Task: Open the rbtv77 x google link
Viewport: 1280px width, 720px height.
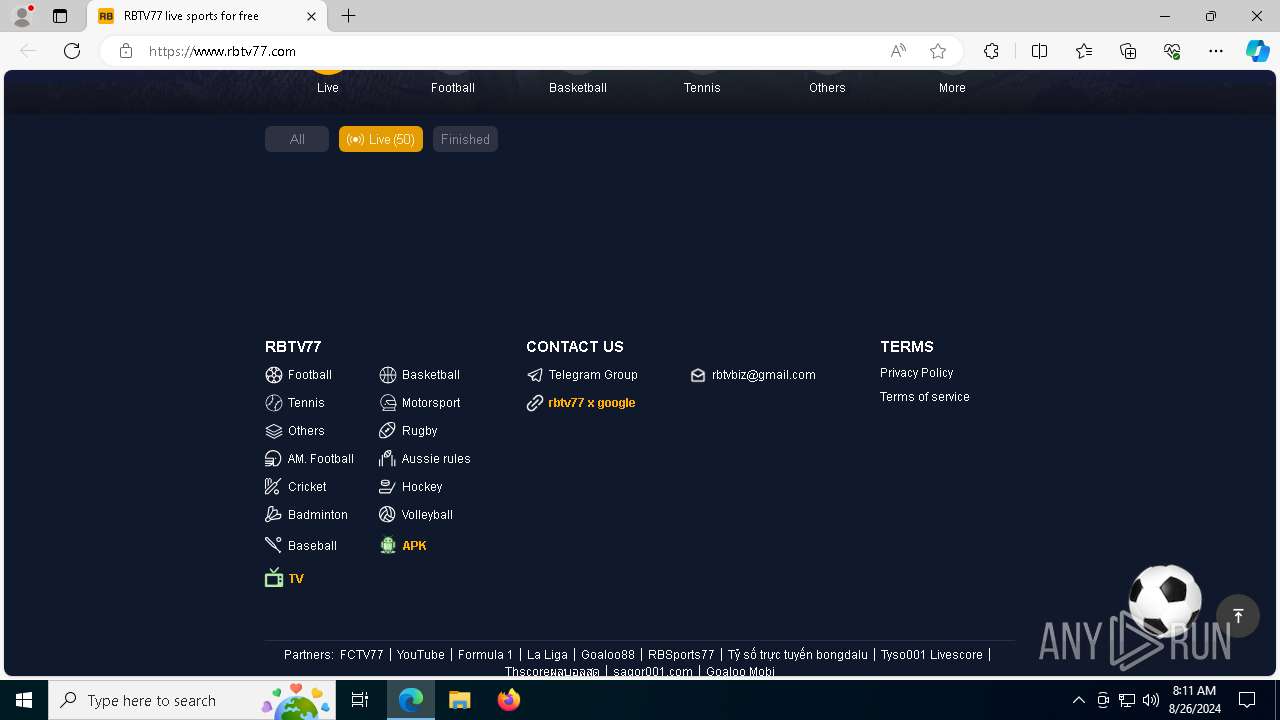Action: pos(592,403)
